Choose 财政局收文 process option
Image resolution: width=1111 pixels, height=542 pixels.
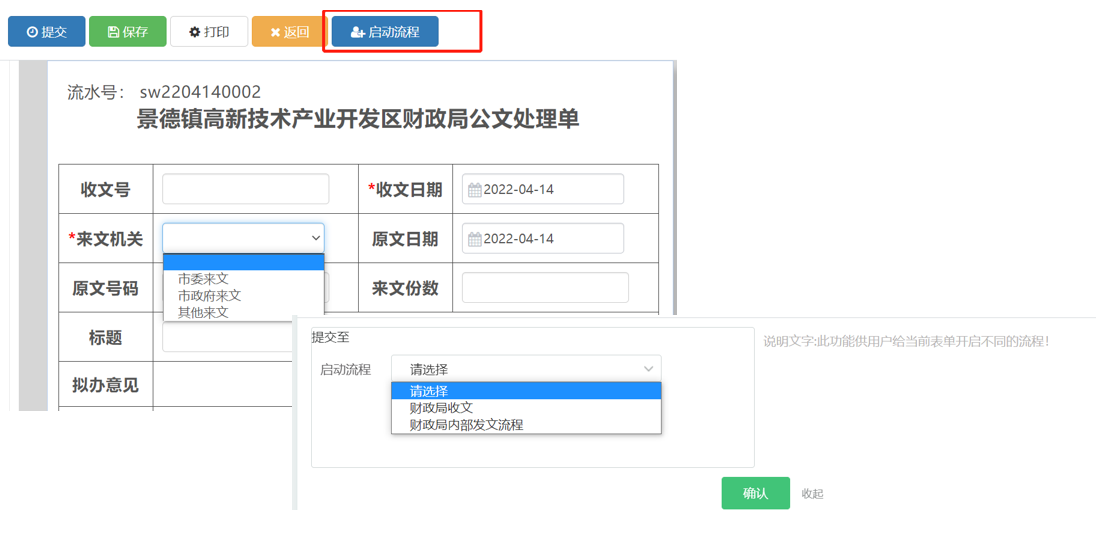click(441, 408)
